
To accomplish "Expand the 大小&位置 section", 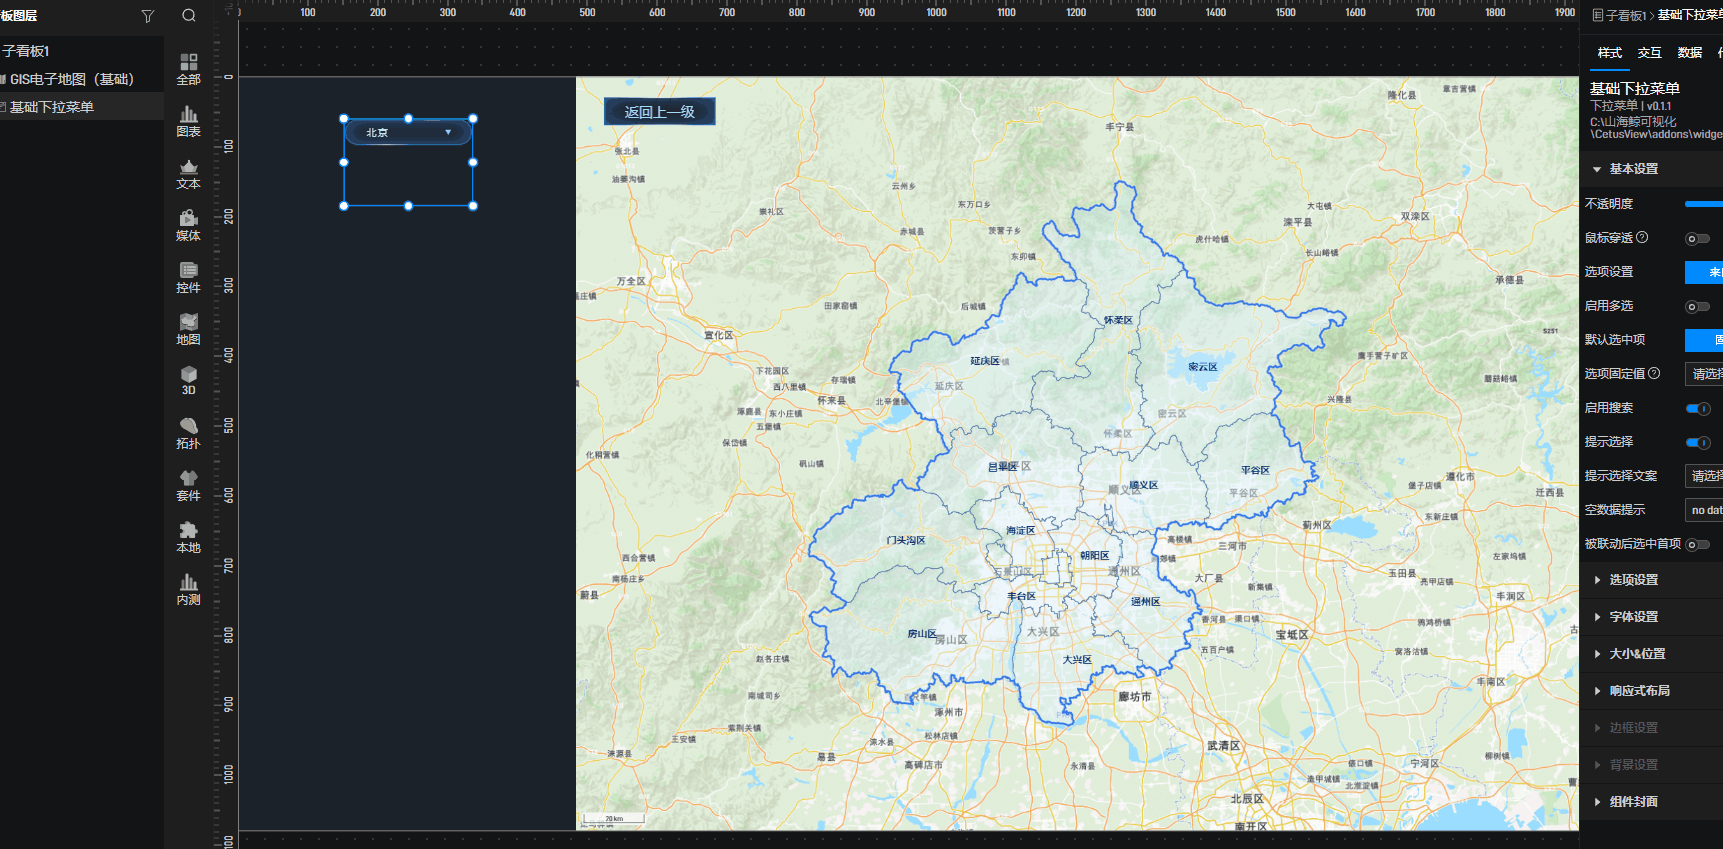I will (x=1636, y=654).
